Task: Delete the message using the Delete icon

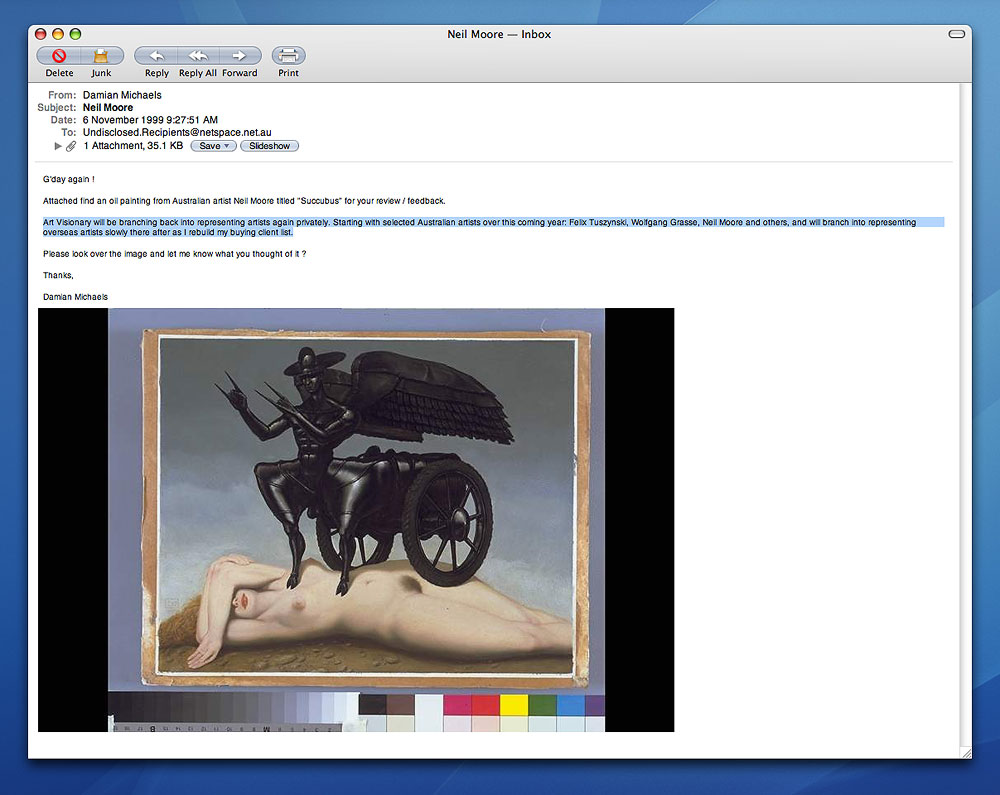Action: pyautogui.click(x=59, y=55)
